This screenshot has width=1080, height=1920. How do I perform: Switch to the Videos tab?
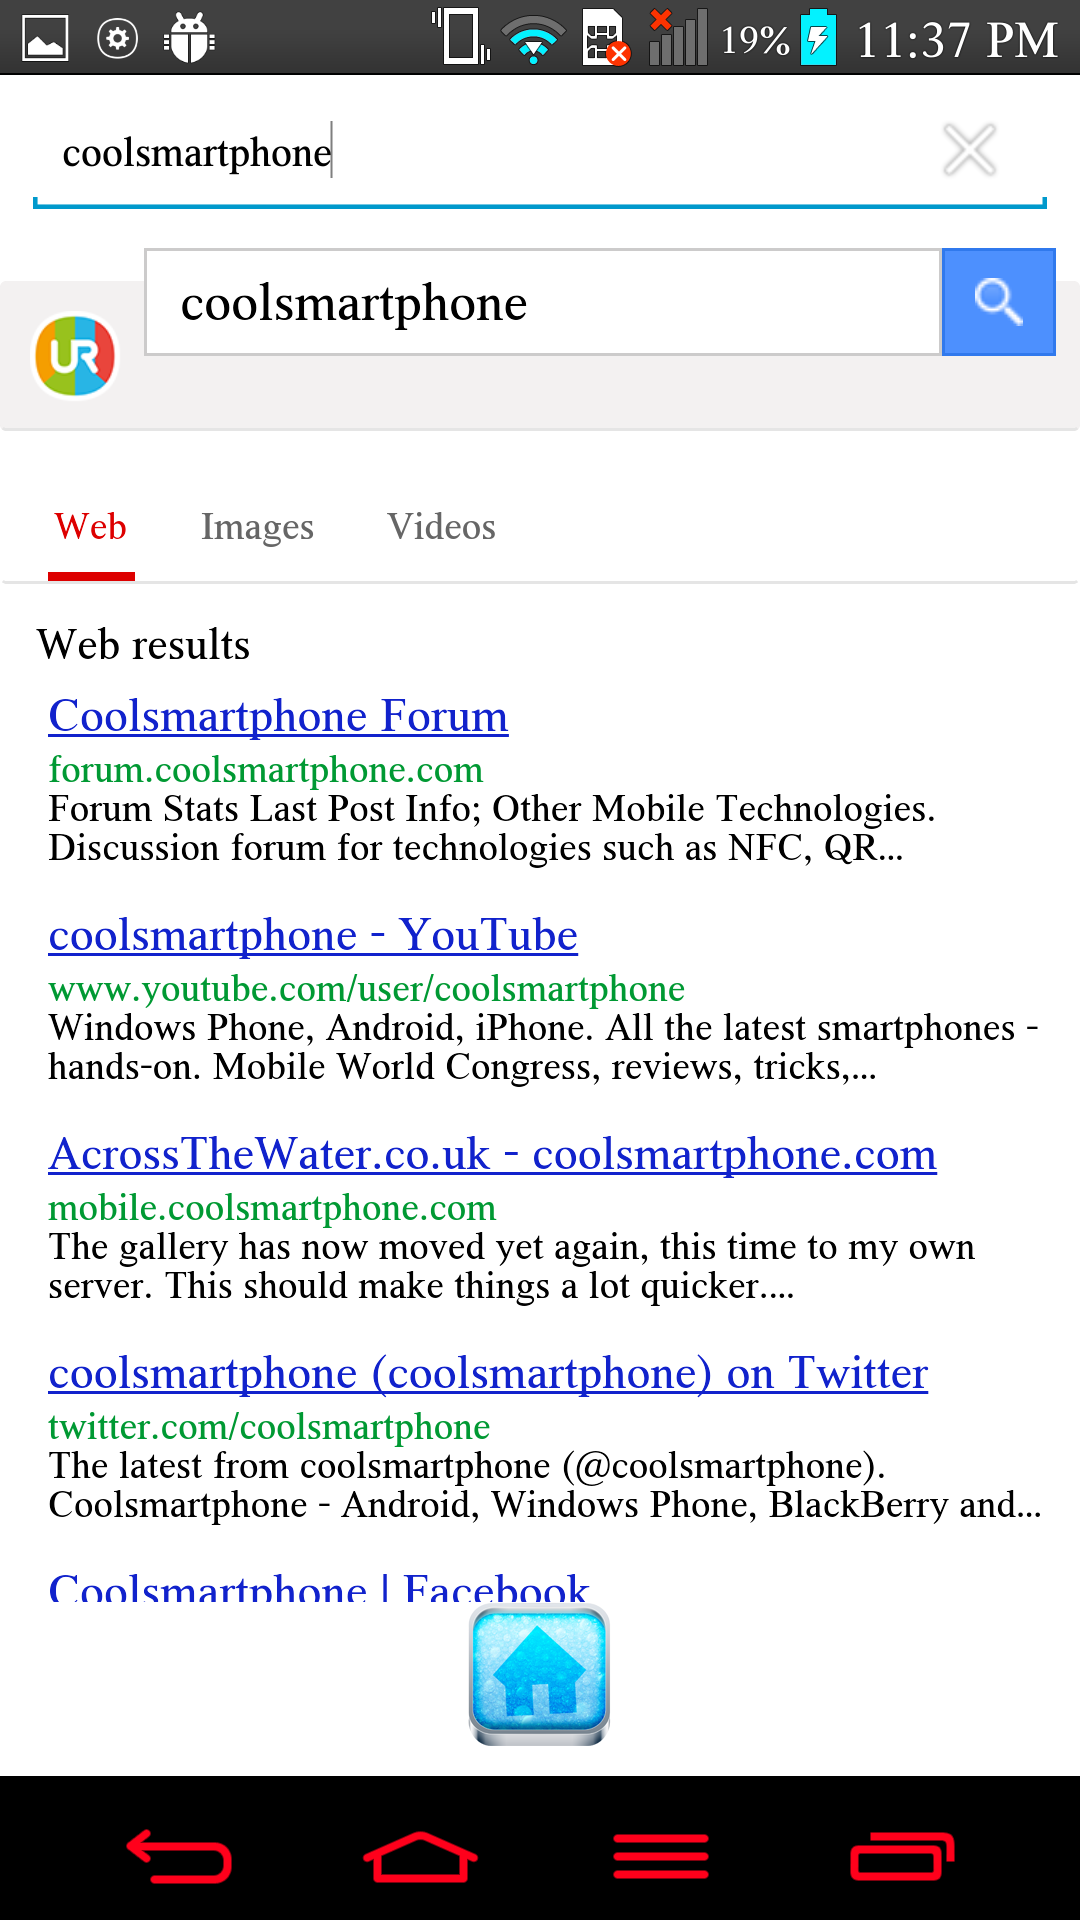(x=442, y=527)
